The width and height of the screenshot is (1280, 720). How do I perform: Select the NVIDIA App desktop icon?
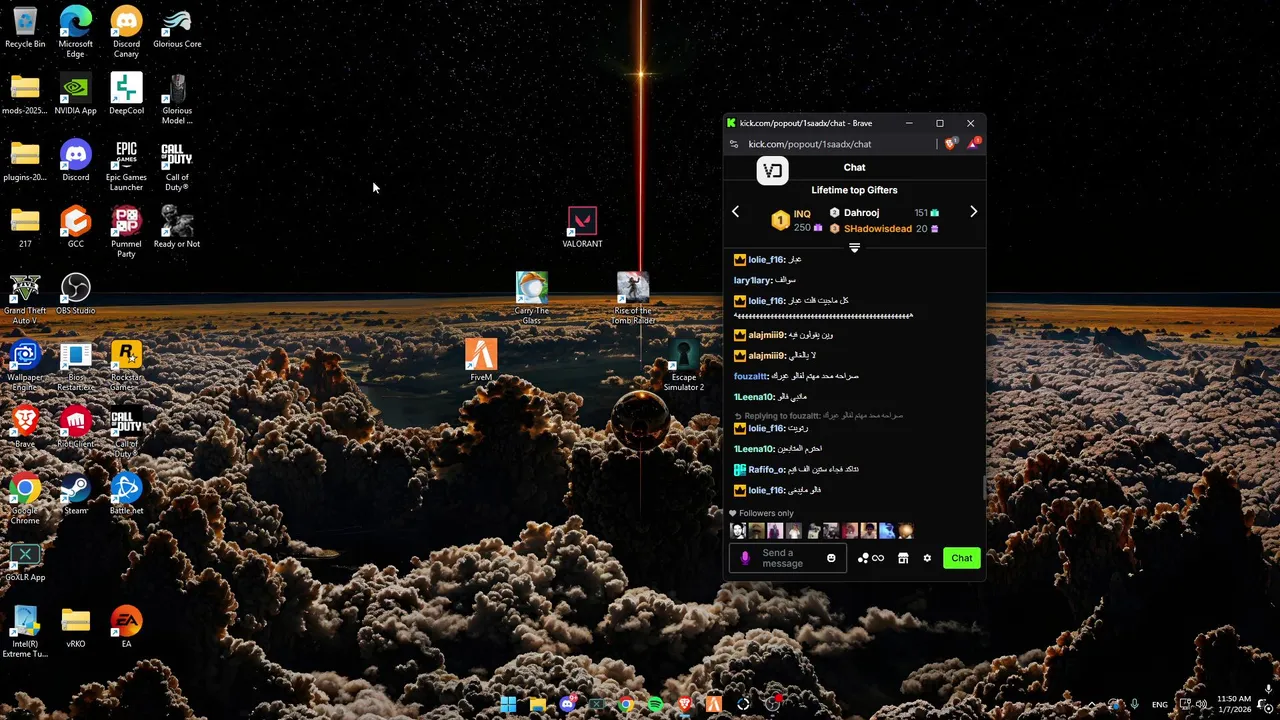point(75,94)
